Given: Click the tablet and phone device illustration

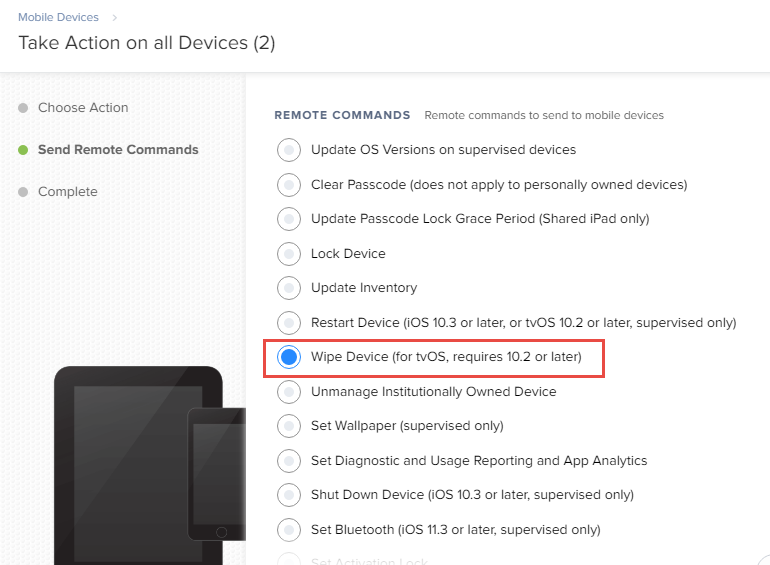Looking at the screenshot, I should [150, 465].
